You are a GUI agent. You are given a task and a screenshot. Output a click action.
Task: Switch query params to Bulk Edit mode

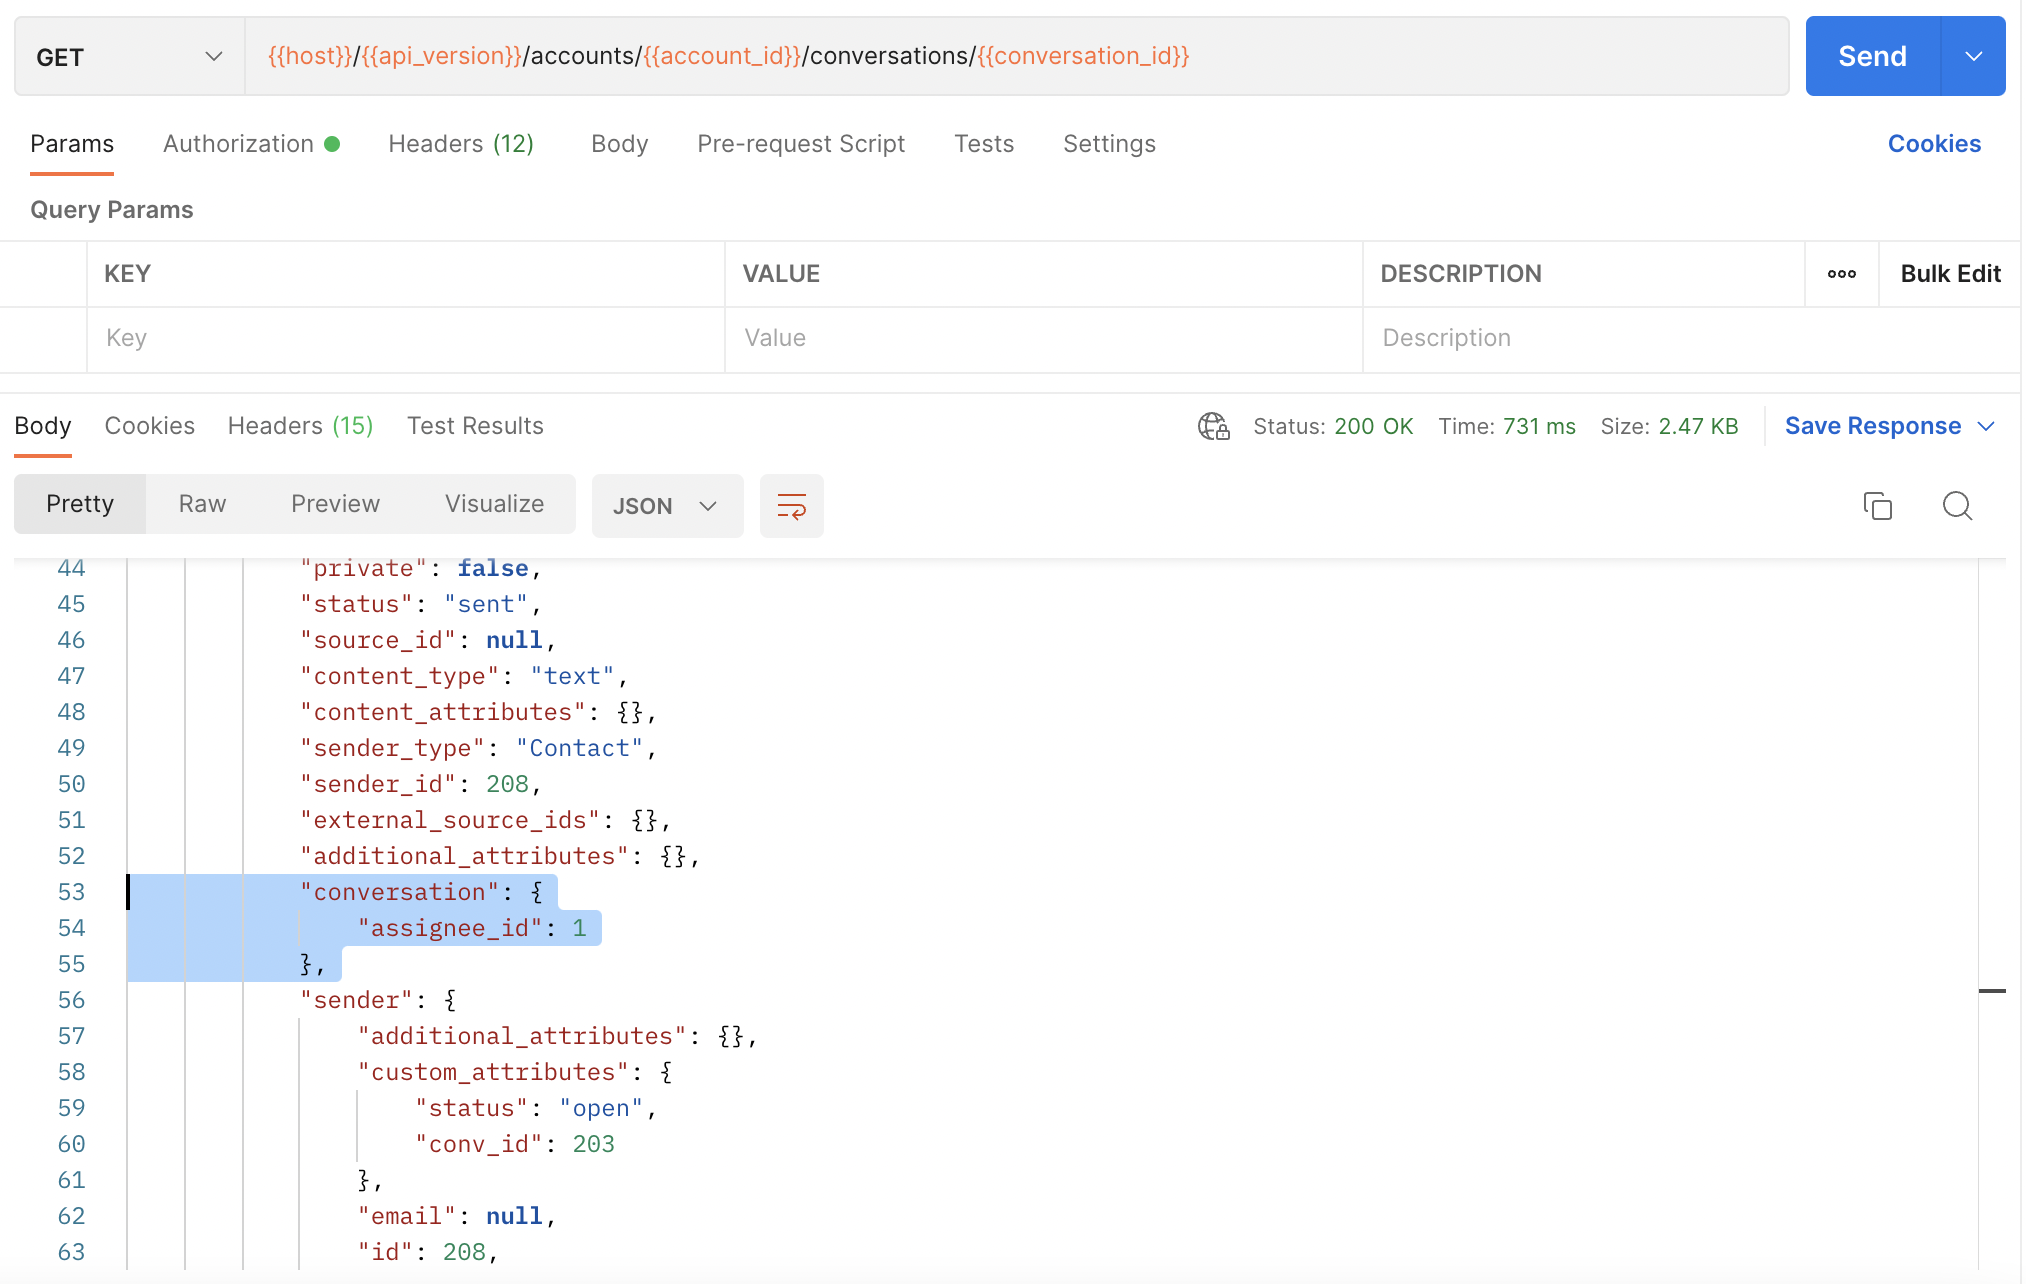coord(1948,273)
